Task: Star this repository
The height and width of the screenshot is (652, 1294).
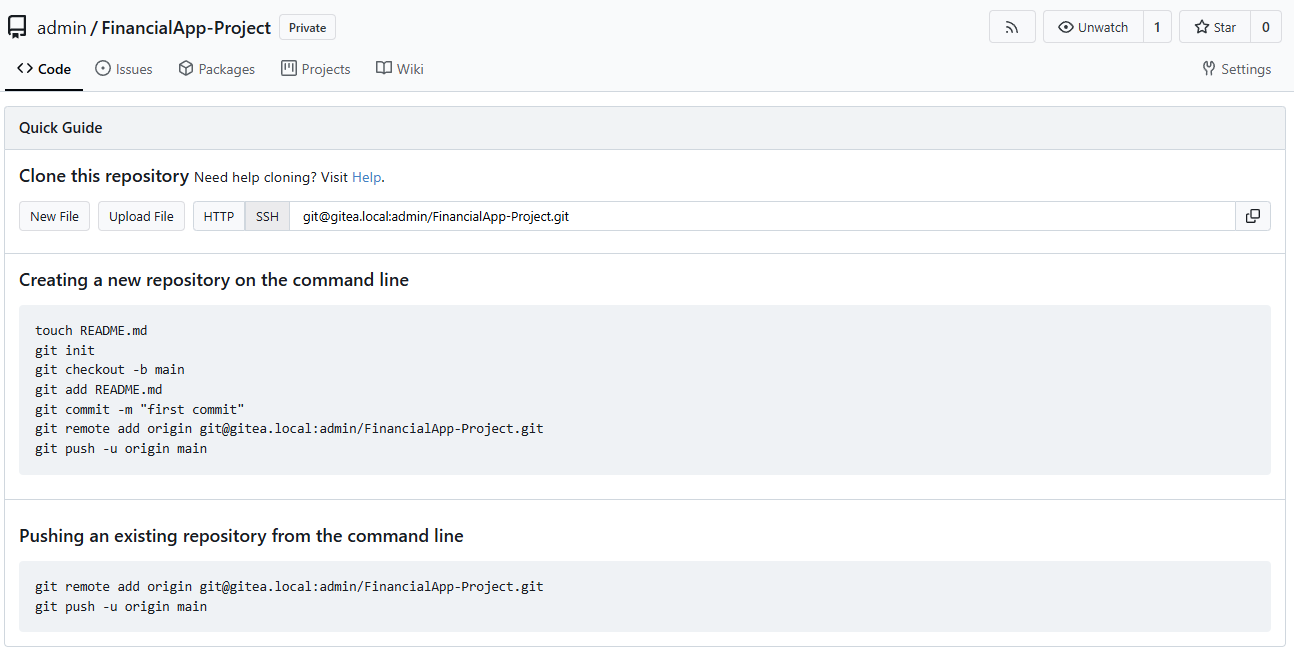Action: (1215, 27)
